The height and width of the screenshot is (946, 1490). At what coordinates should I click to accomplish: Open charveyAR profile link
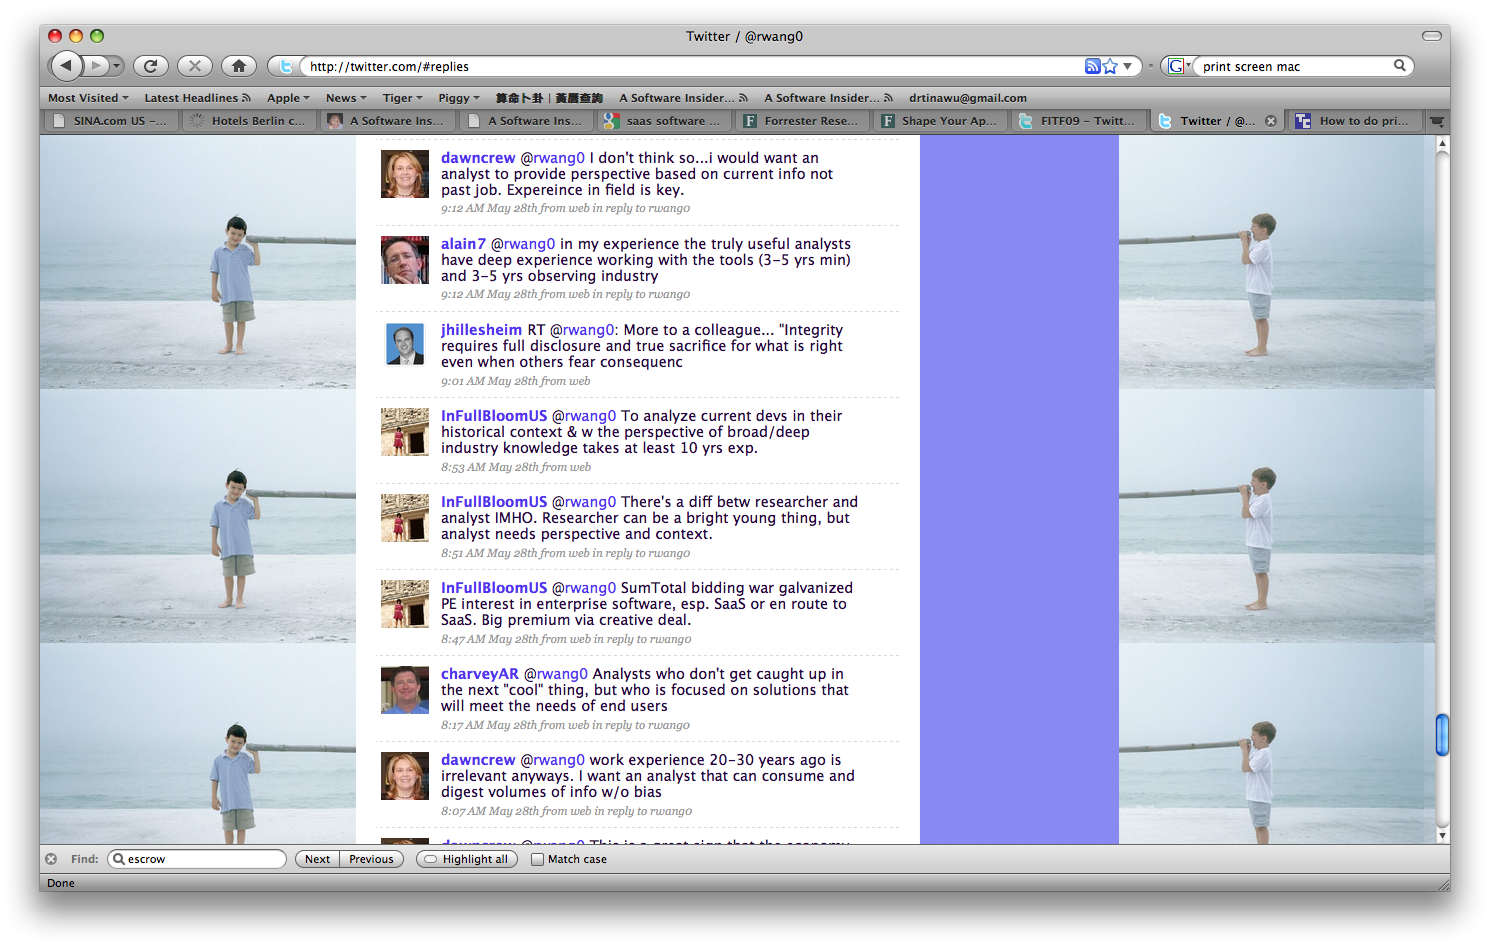point(480,674)
